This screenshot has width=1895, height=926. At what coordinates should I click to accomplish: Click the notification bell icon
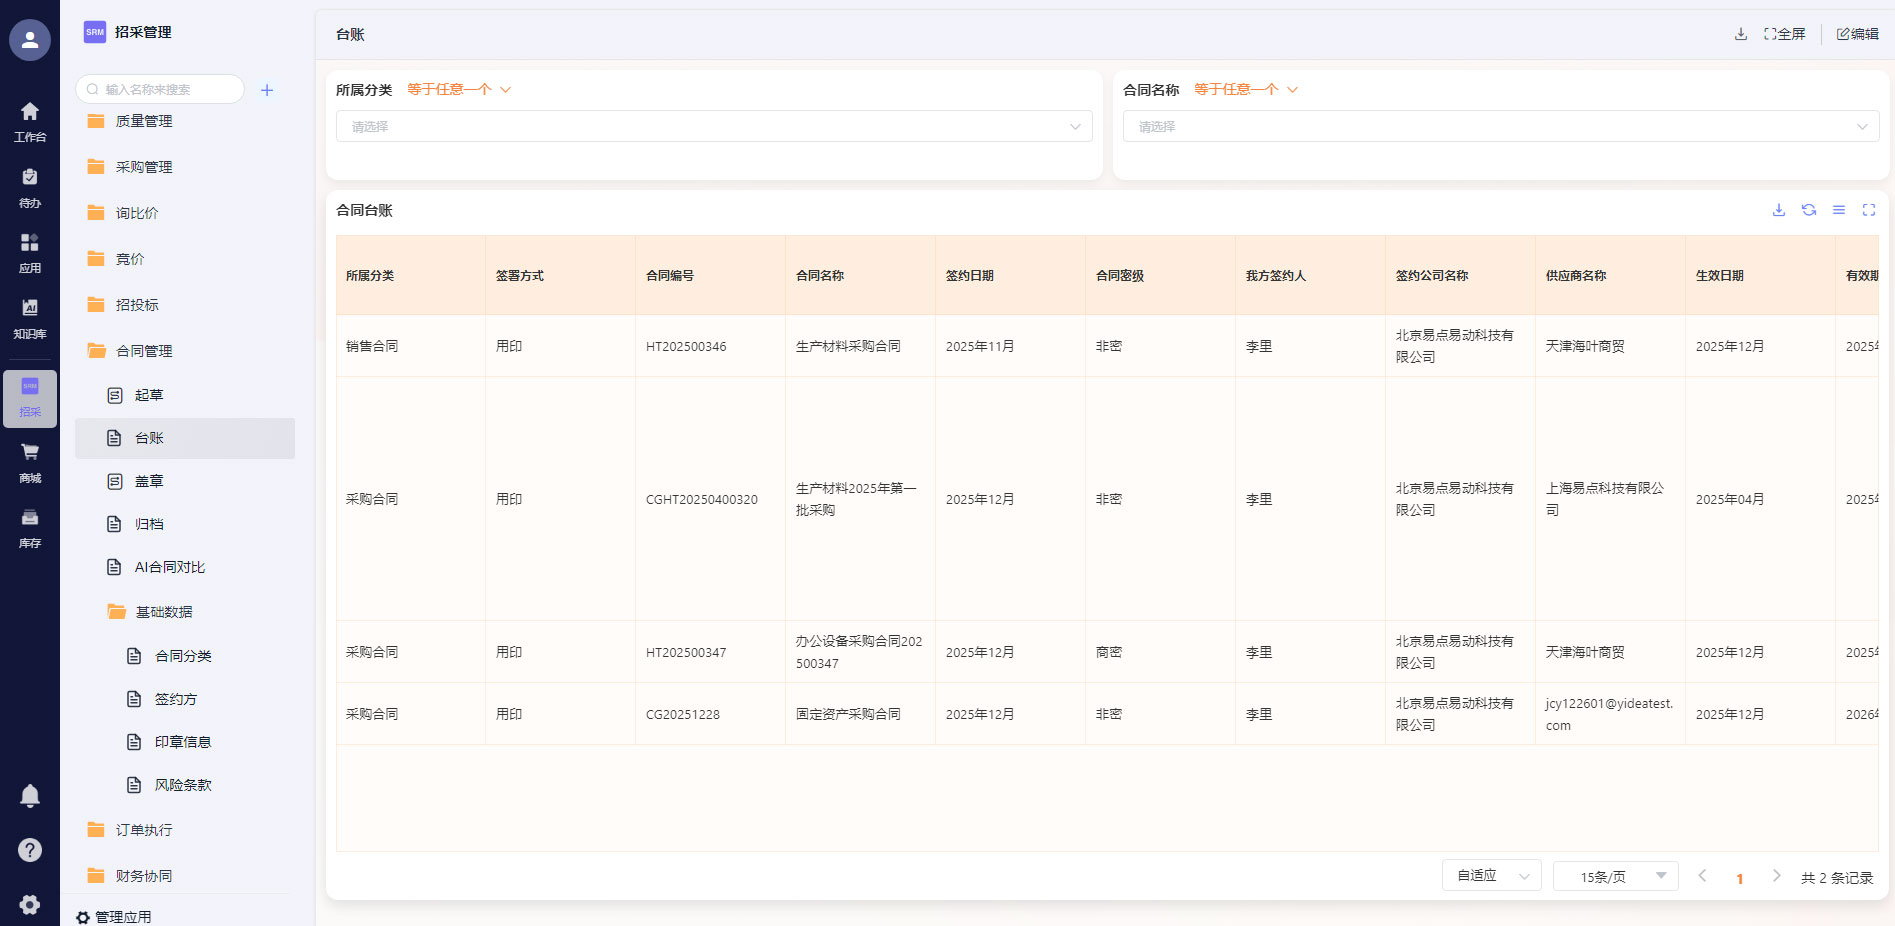click(30, 796)
